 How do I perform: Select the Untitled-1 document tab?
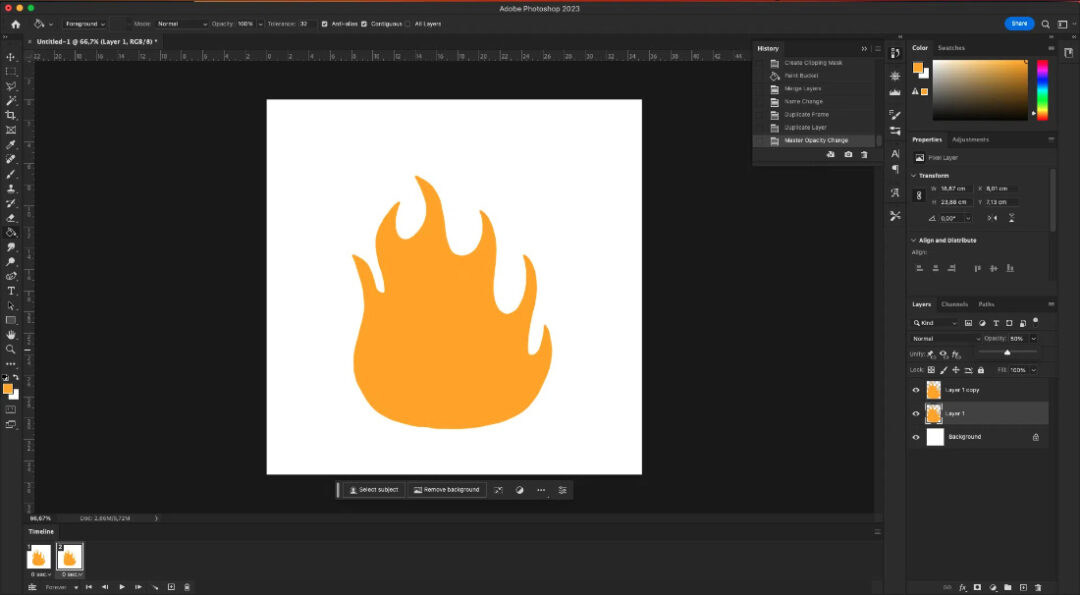(x=96, y=42)
